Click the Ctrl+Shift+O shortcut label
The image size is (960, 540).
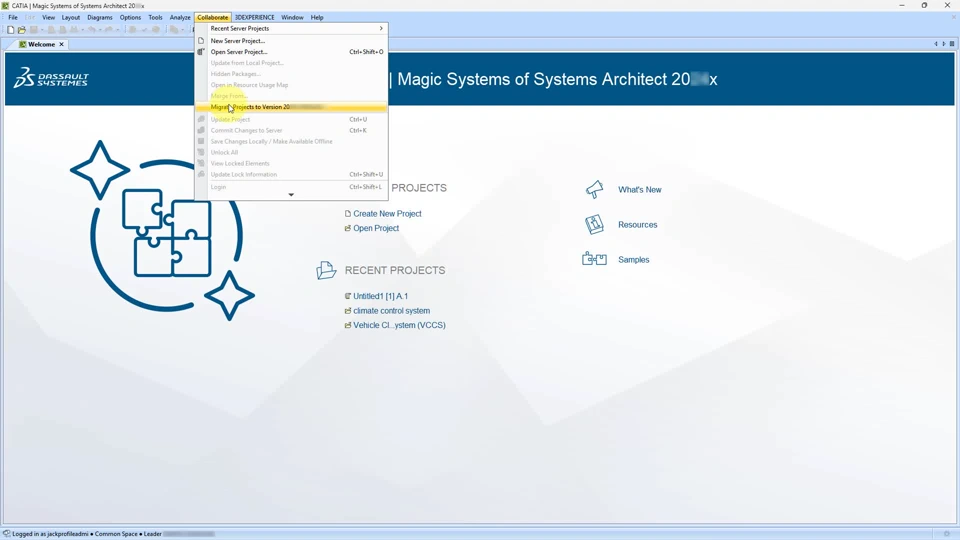[x=366, y=52]
